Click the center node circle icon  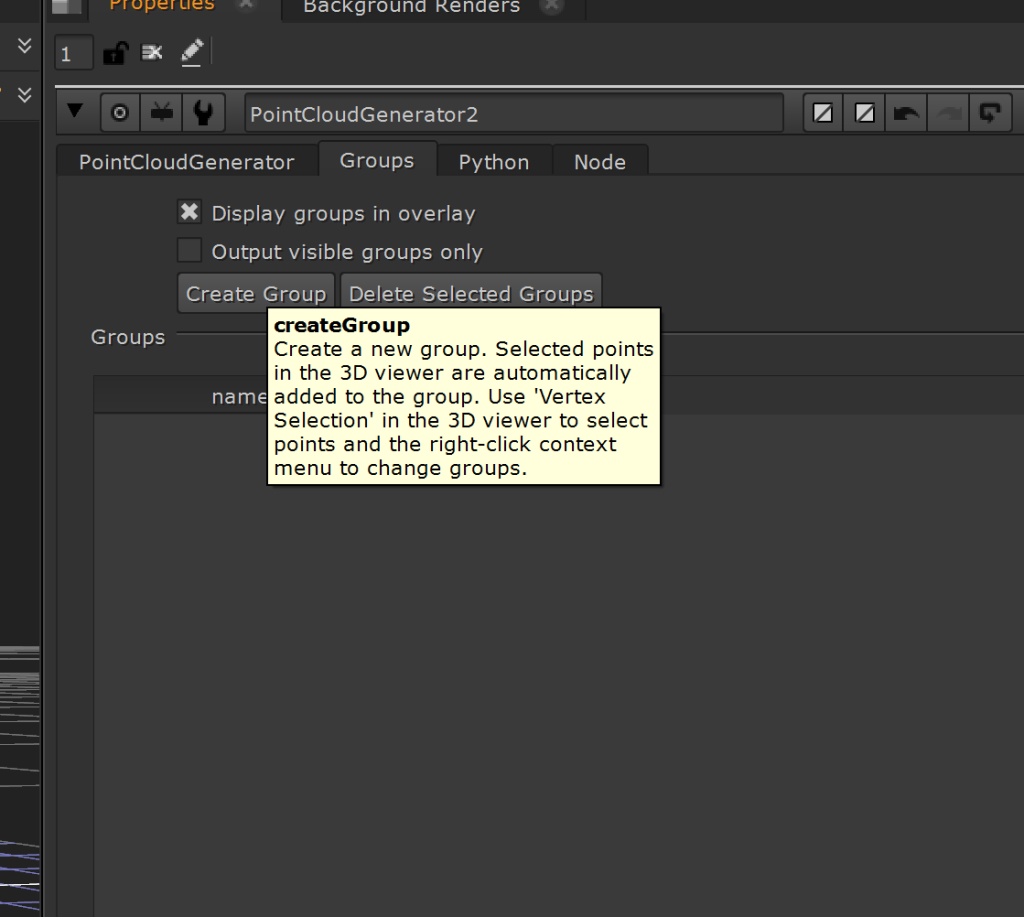click(120, 113)
